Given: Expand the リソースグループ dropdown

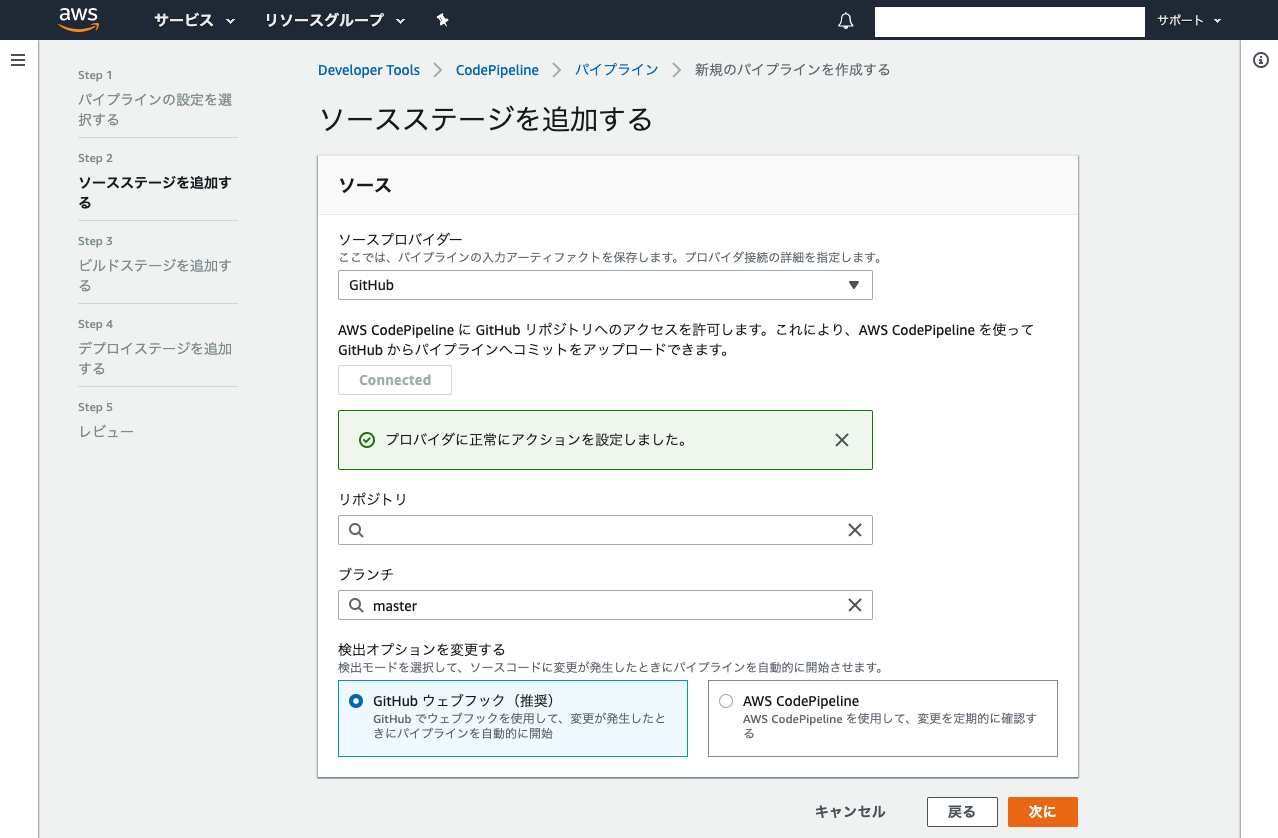Looking at the screenshot, I should pos(334,20).
